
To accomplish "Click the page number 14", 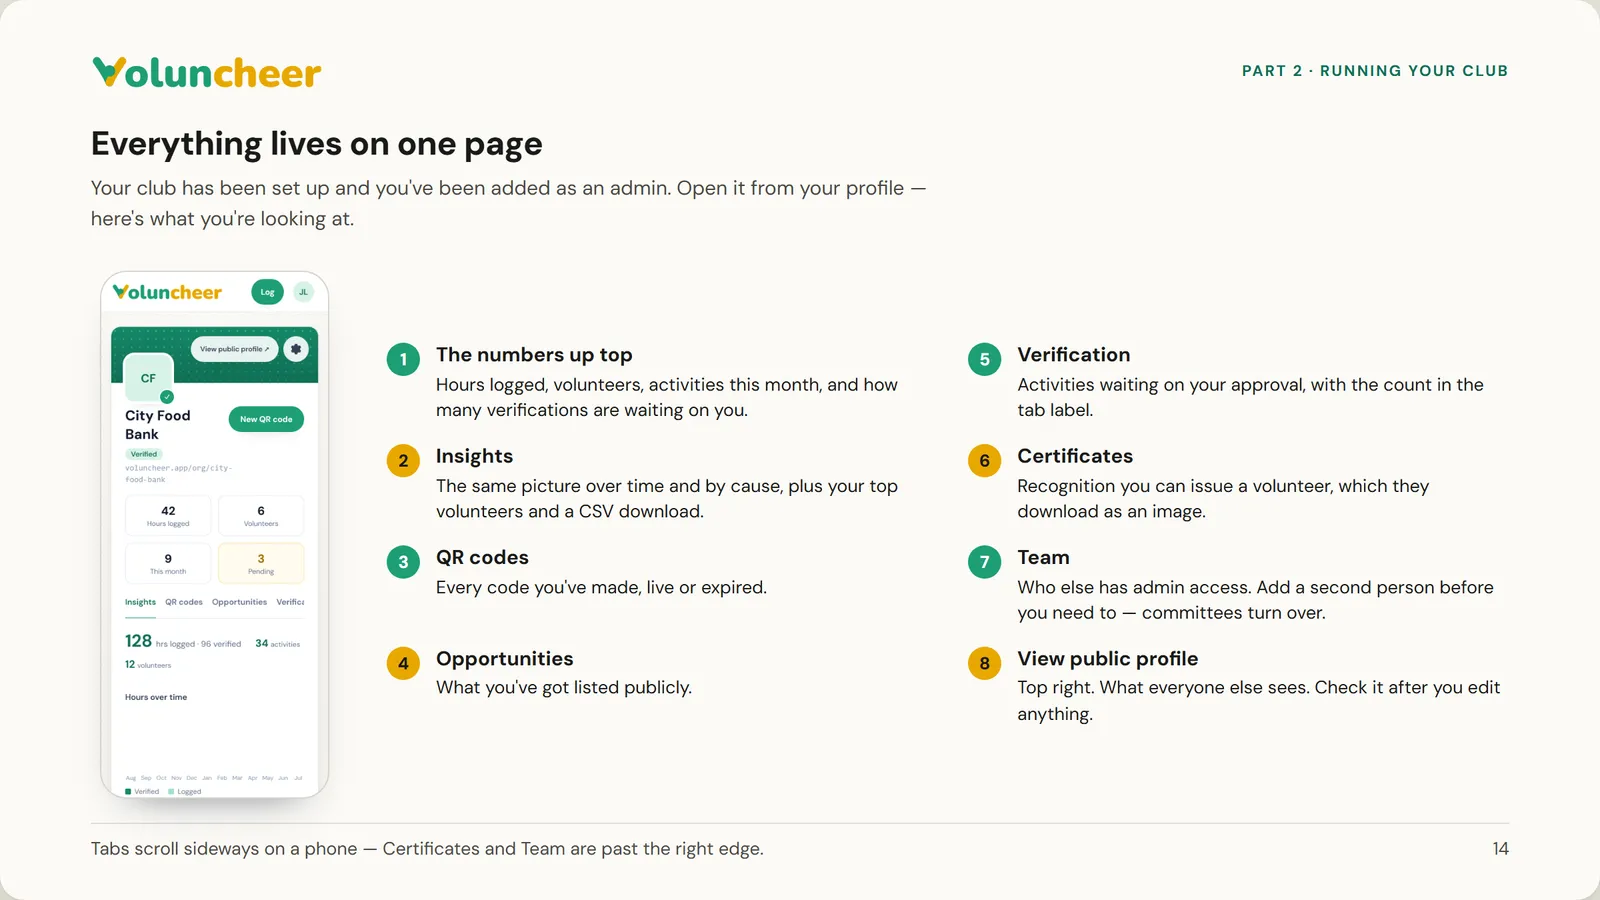I will (1500, 849).
